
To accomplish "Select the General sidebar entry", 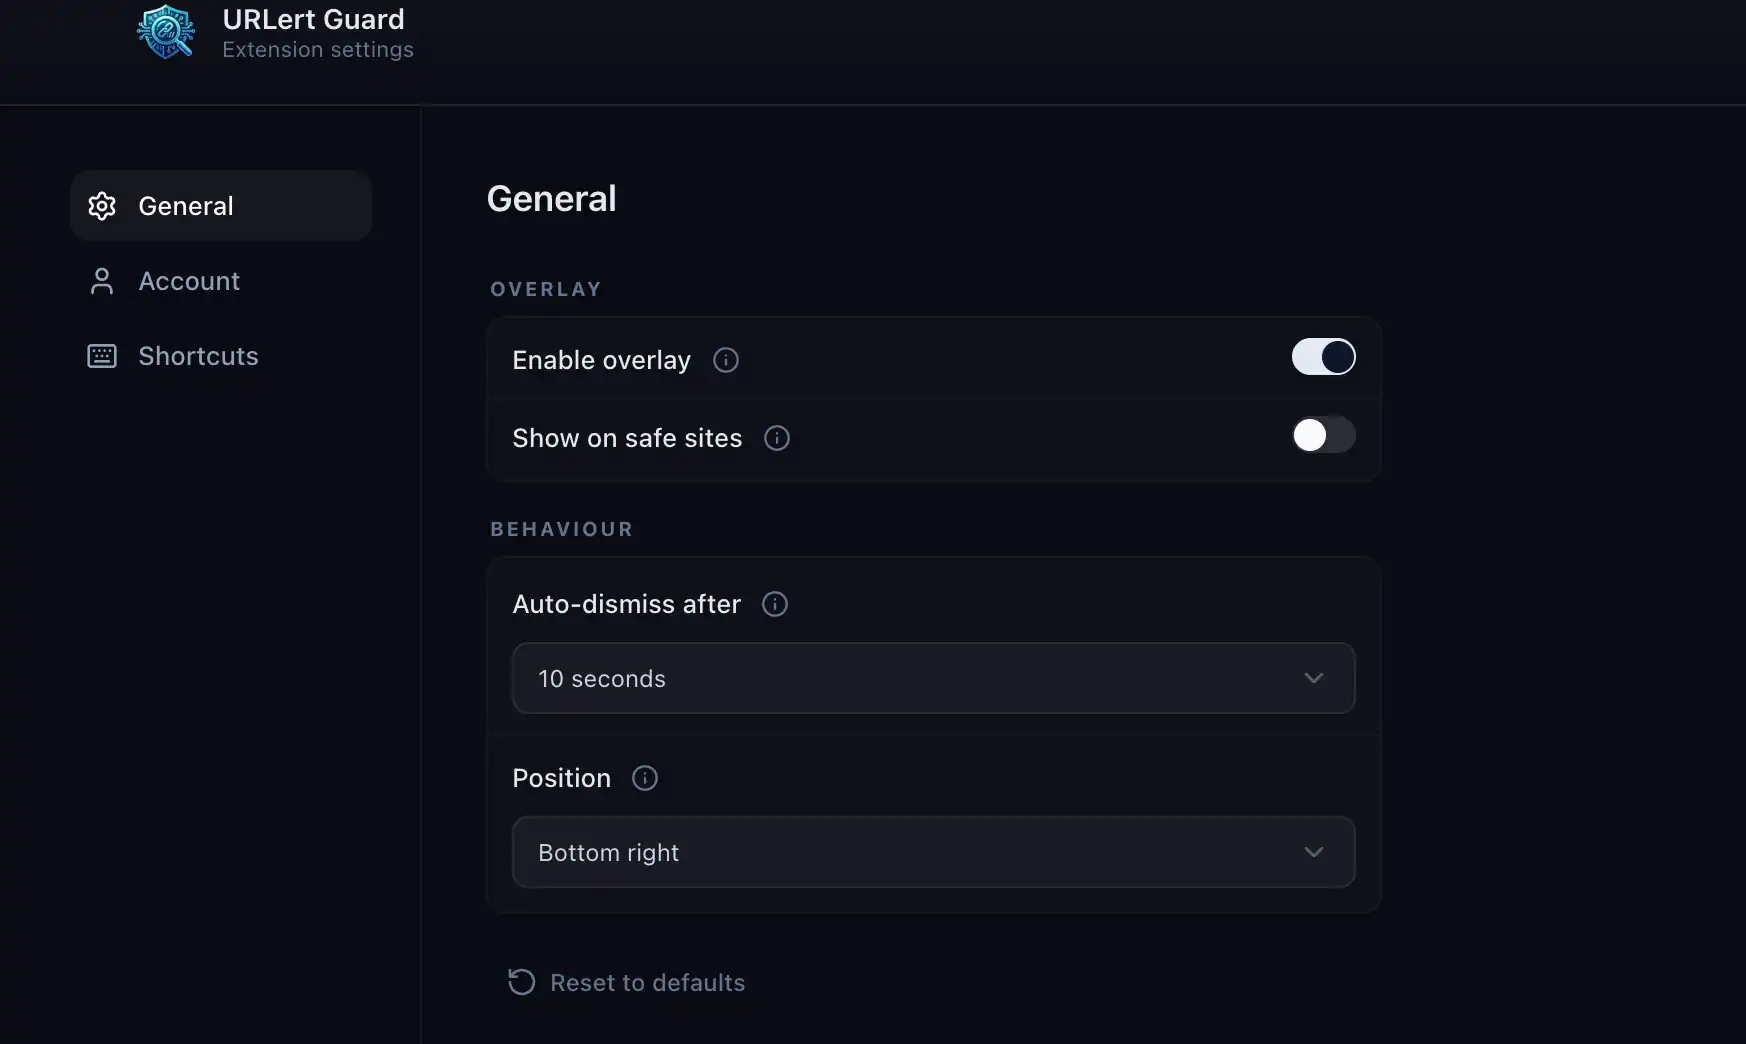I will 185,206.
